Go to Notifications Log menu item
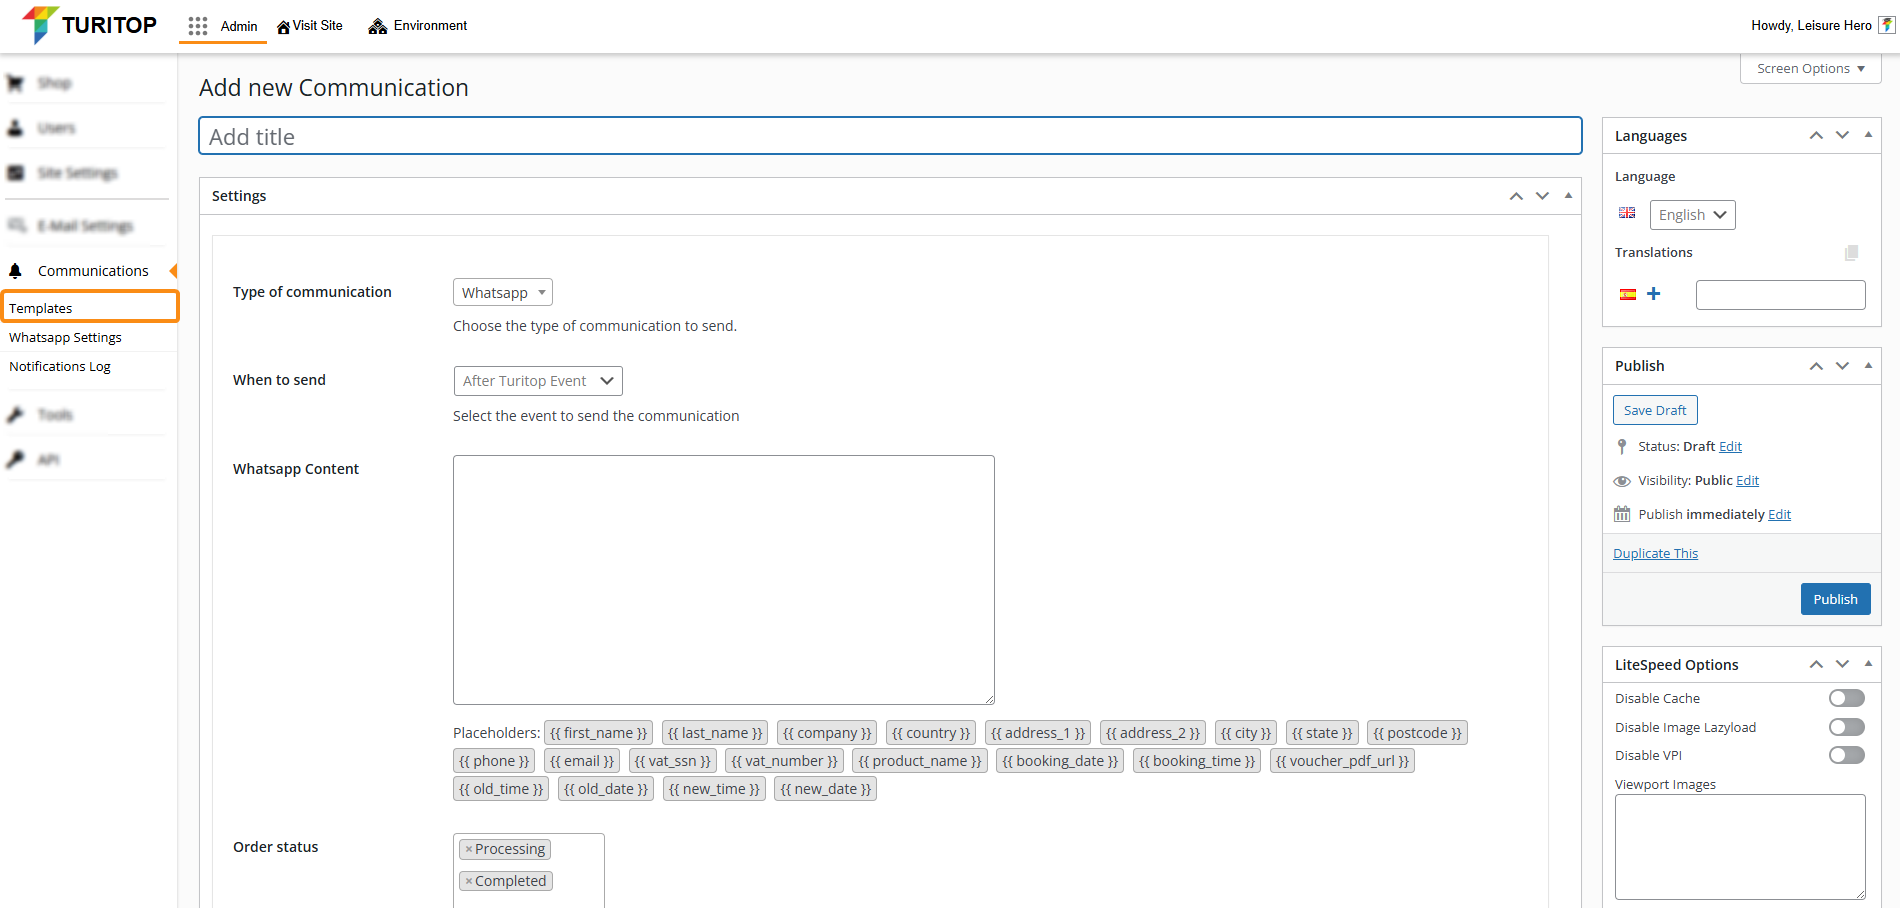Viewport: 1900px width, 908px height. pyautogui.click(x=60, y=367)
